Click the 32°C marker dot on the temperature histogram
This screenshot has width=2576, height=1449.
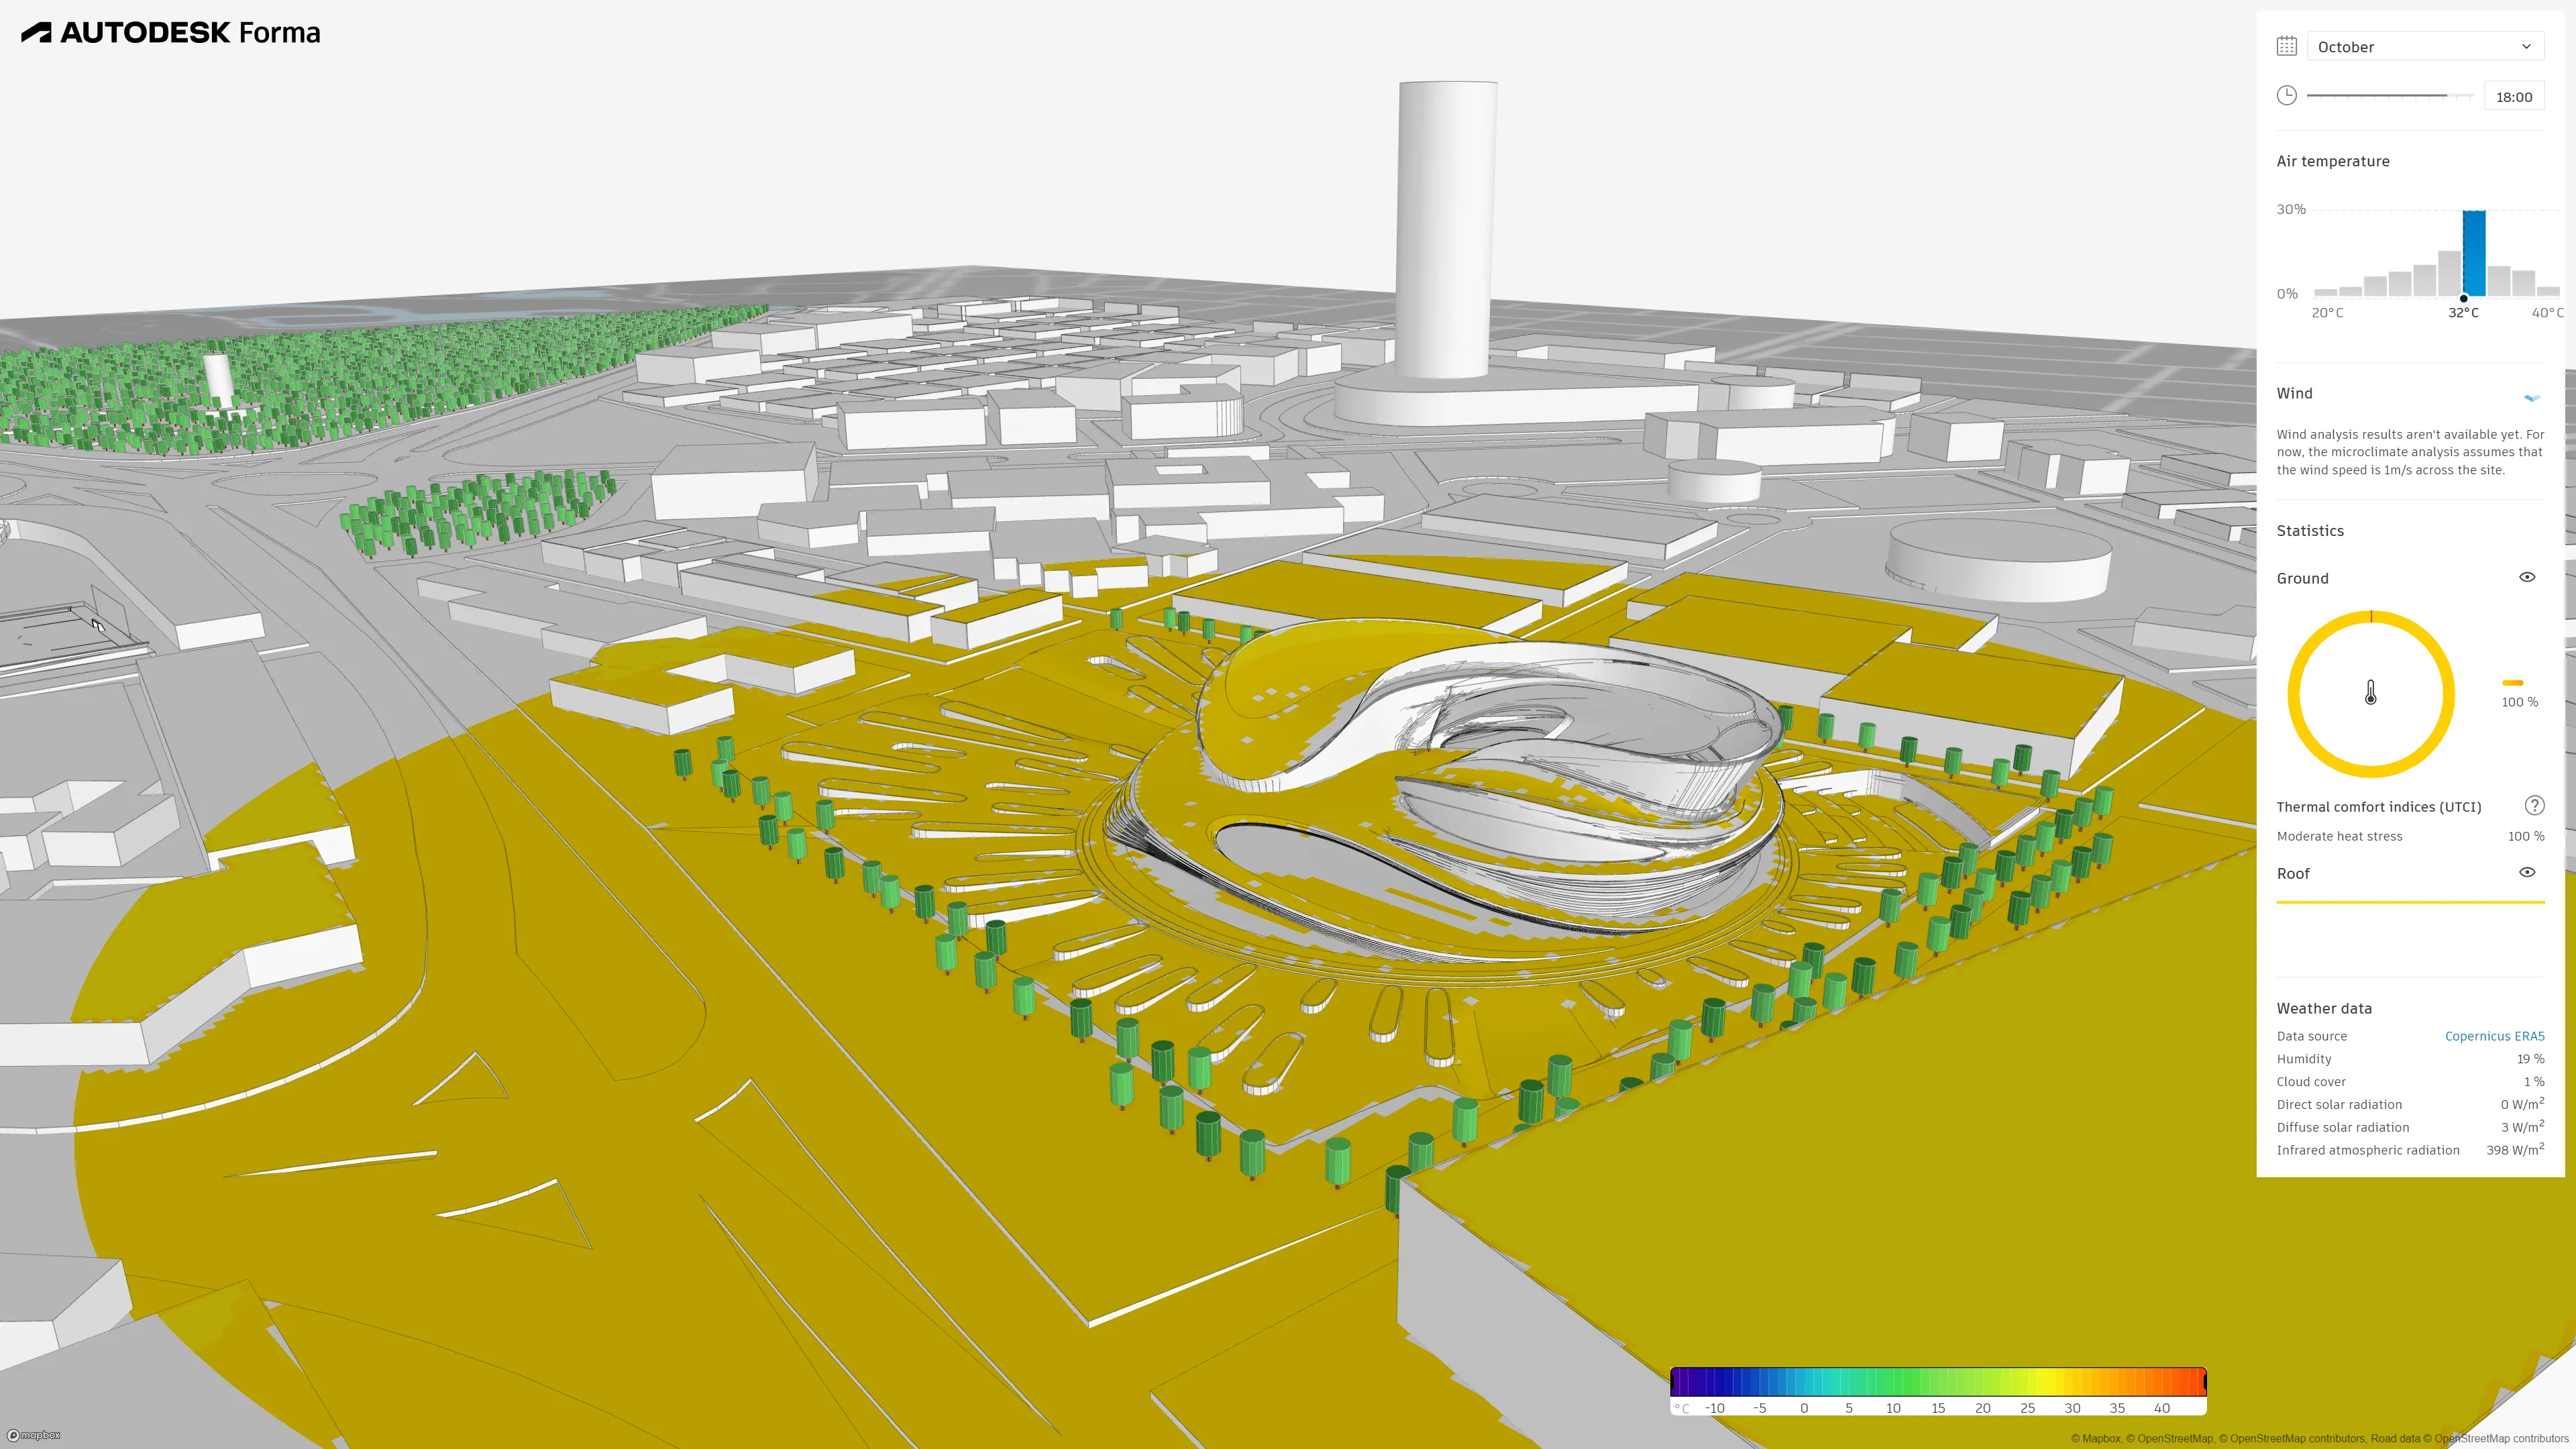point(2465,298)
